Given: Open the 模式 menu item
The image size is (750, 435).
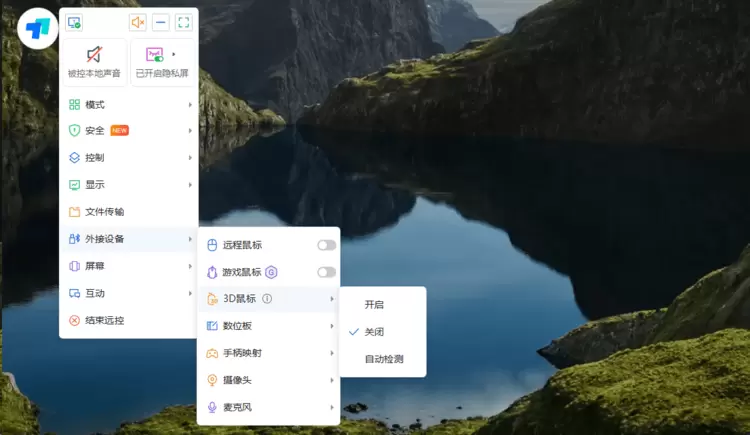Looking at the screenshot, I should pyautogui.click(x=128, y=105).
